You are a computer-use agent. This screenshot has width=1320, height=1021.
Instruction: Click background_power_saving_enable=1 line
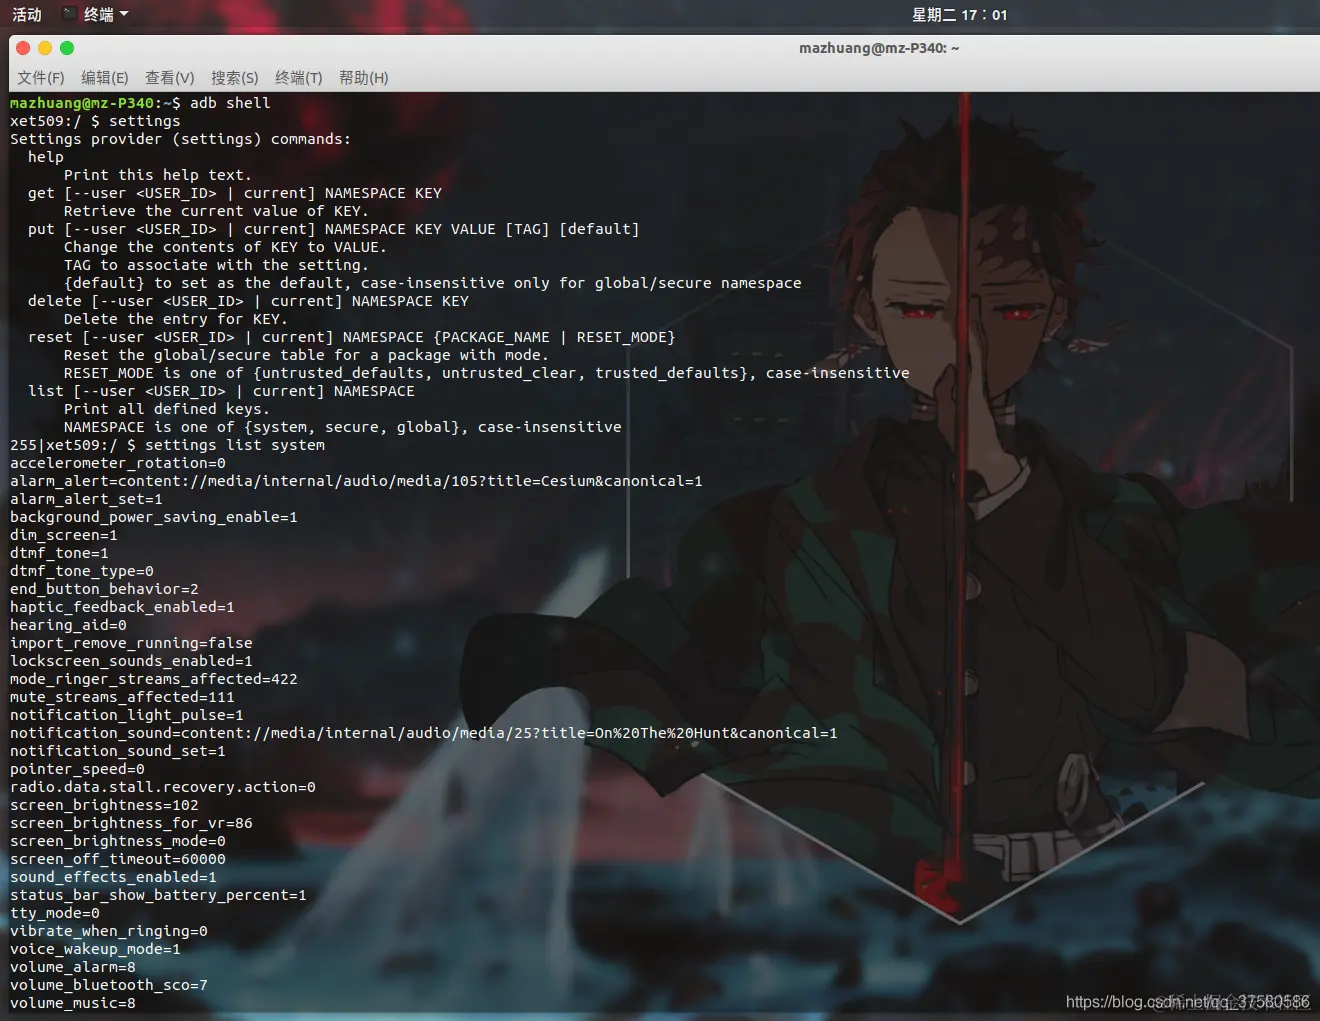click(154, 517)
